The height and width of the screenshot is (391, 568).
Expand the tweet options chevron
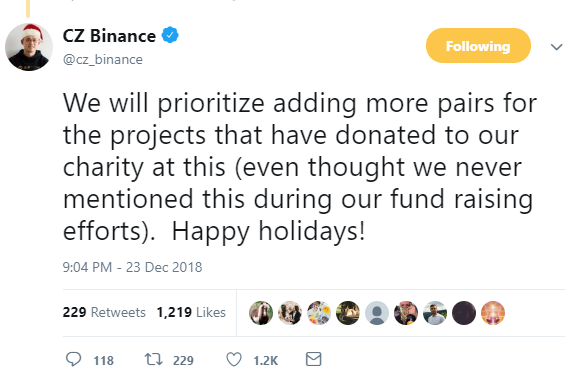point(556,46)
